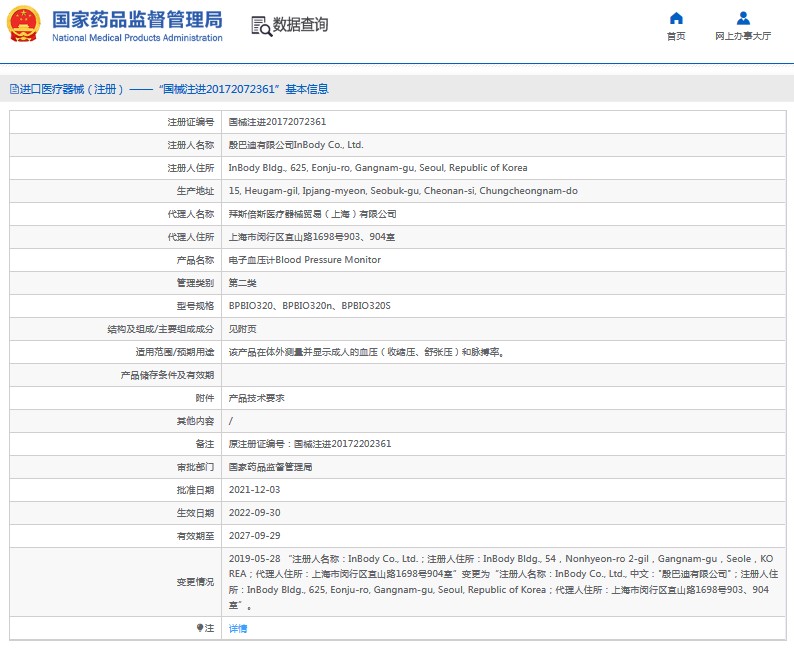Select the 第二类 management category value
The width and height of the screenshot is (794, 648).
(243, 282)
